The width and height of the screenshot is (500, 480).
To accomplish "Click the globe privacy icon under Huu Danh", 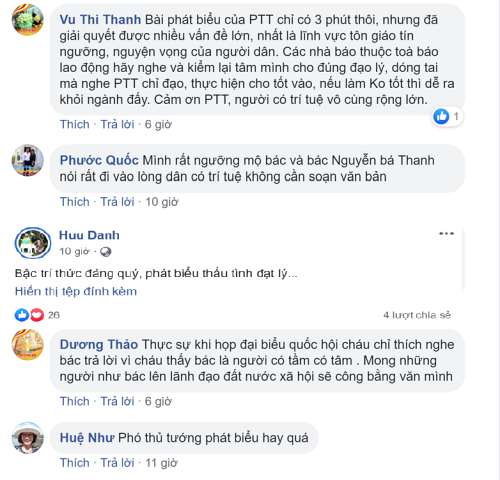I will pyautogui.click(x=105, y=252).
